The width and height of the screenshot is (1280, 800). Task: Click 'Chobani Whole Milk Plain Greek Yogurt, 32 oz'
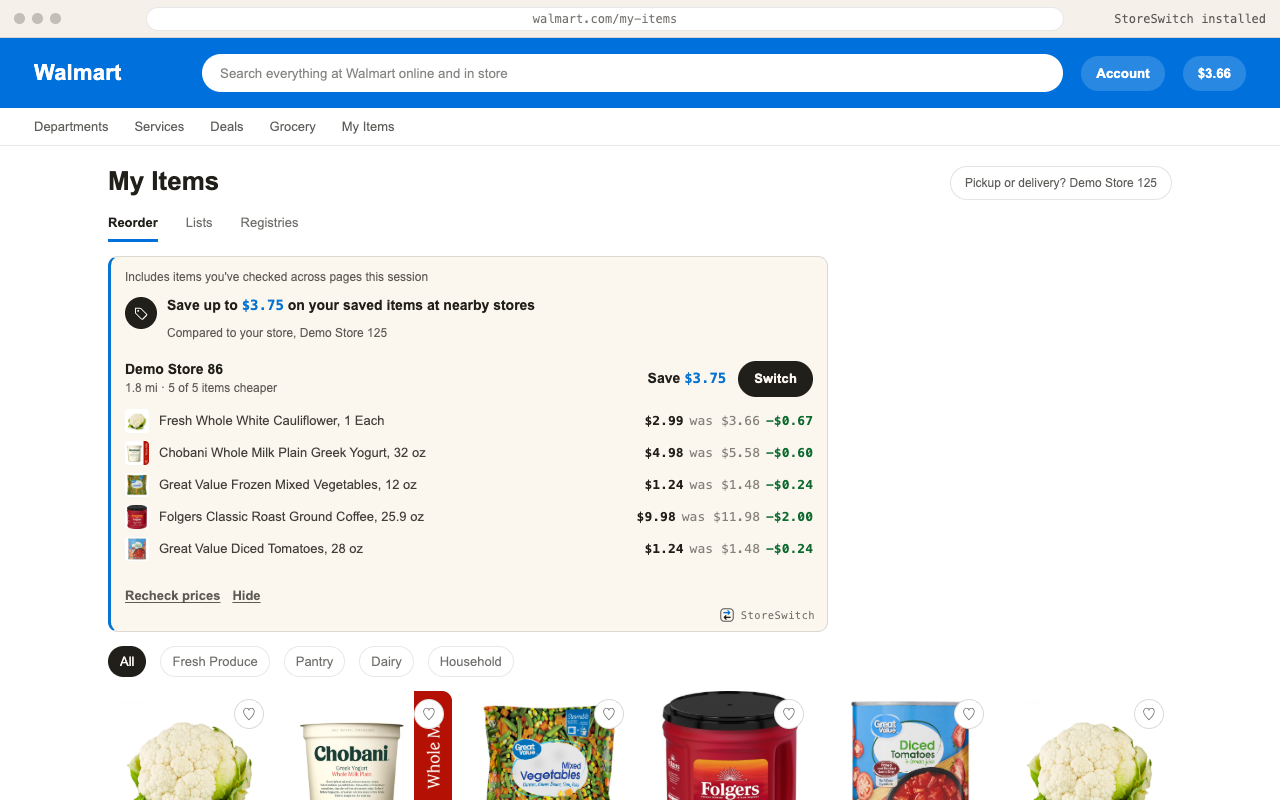(292, 453)
